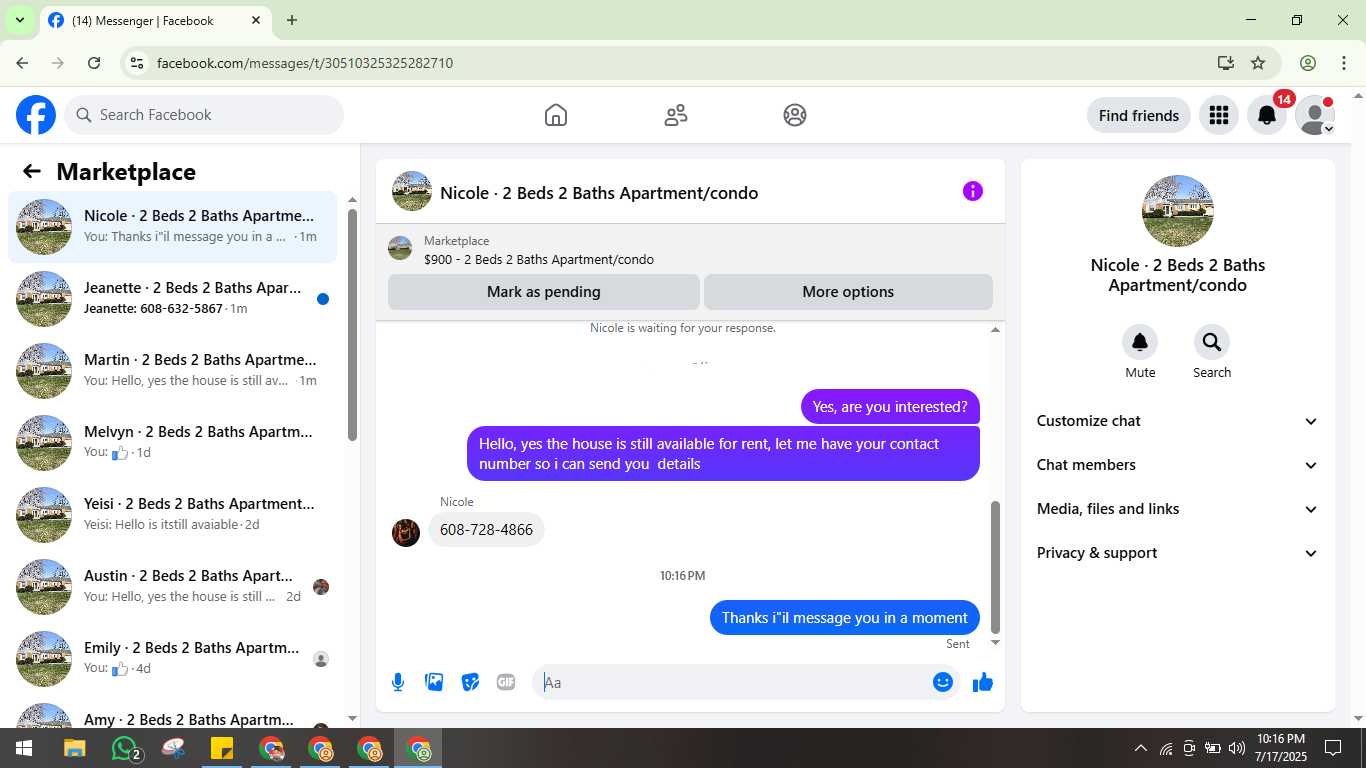
Task: Reload the page in the browser
Action: click(94, 63)
